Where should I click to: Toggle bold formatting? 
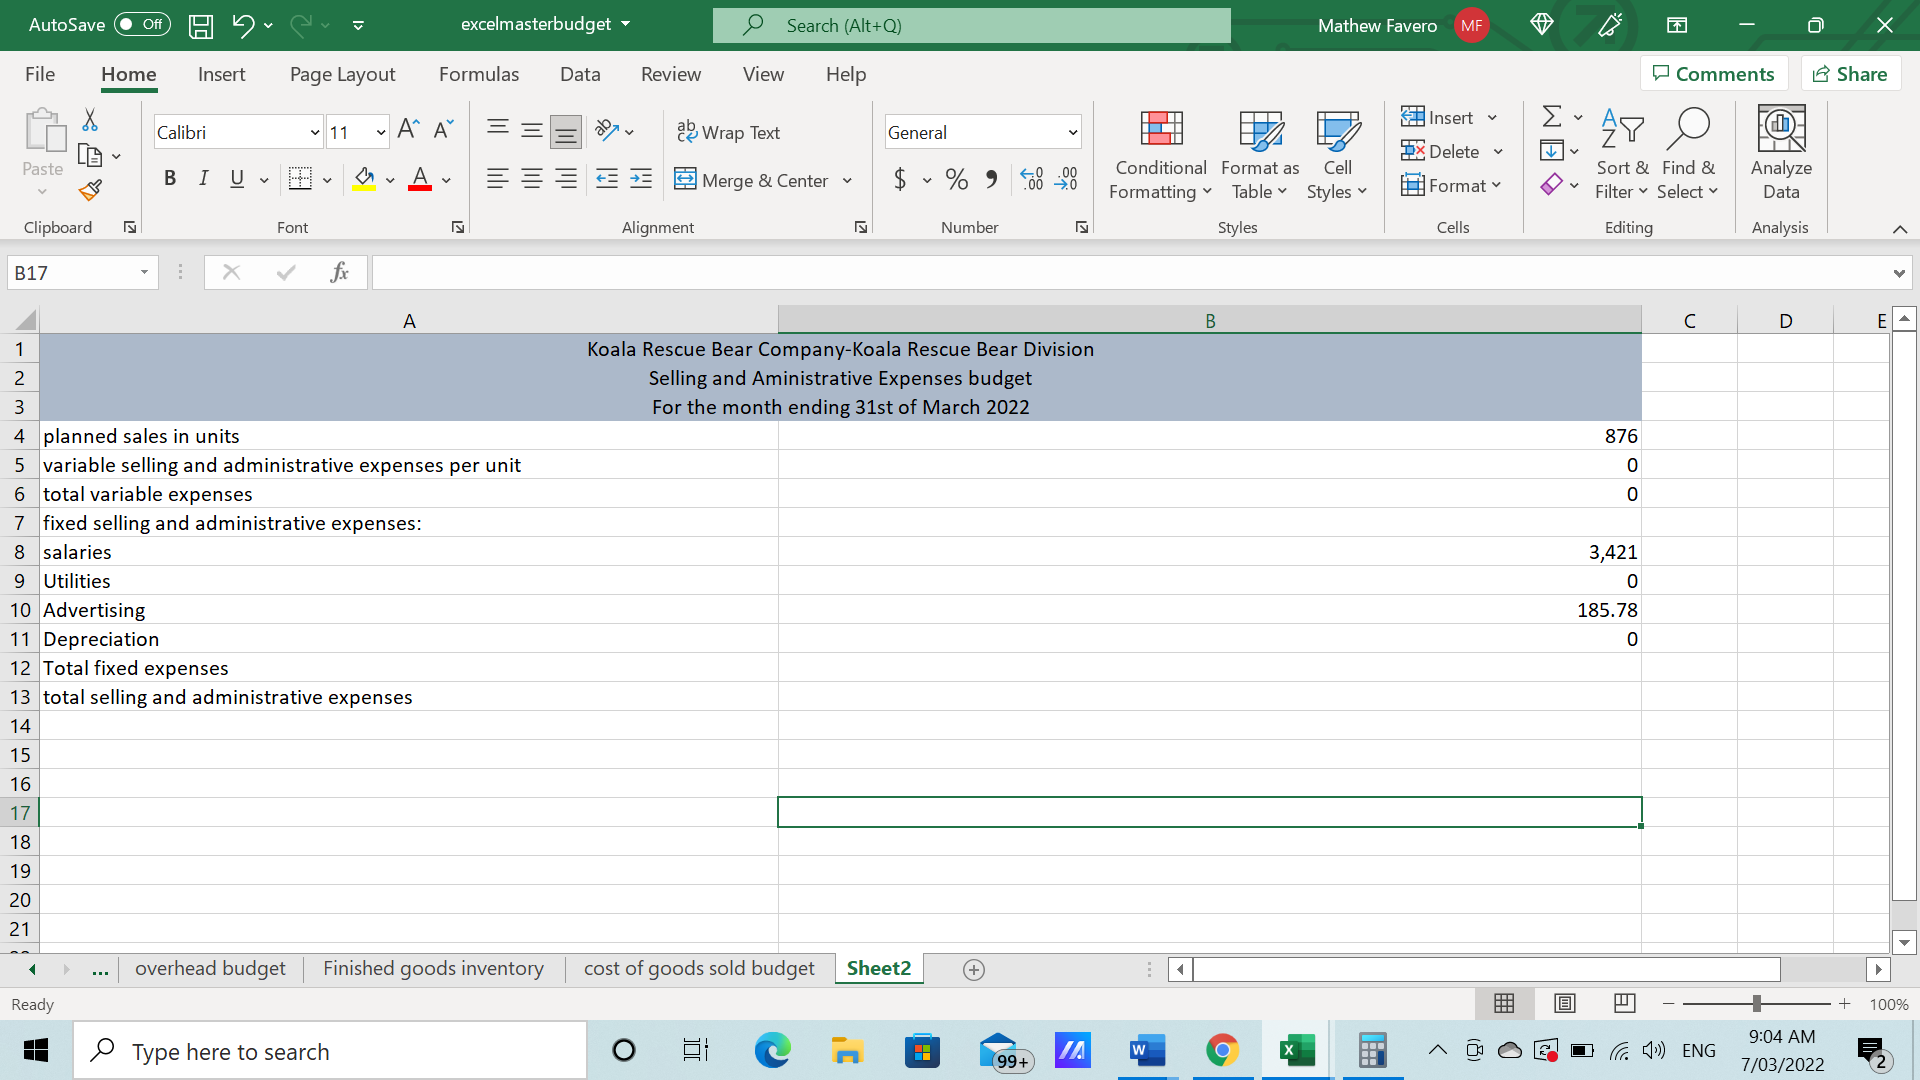[x=169, y=178]
